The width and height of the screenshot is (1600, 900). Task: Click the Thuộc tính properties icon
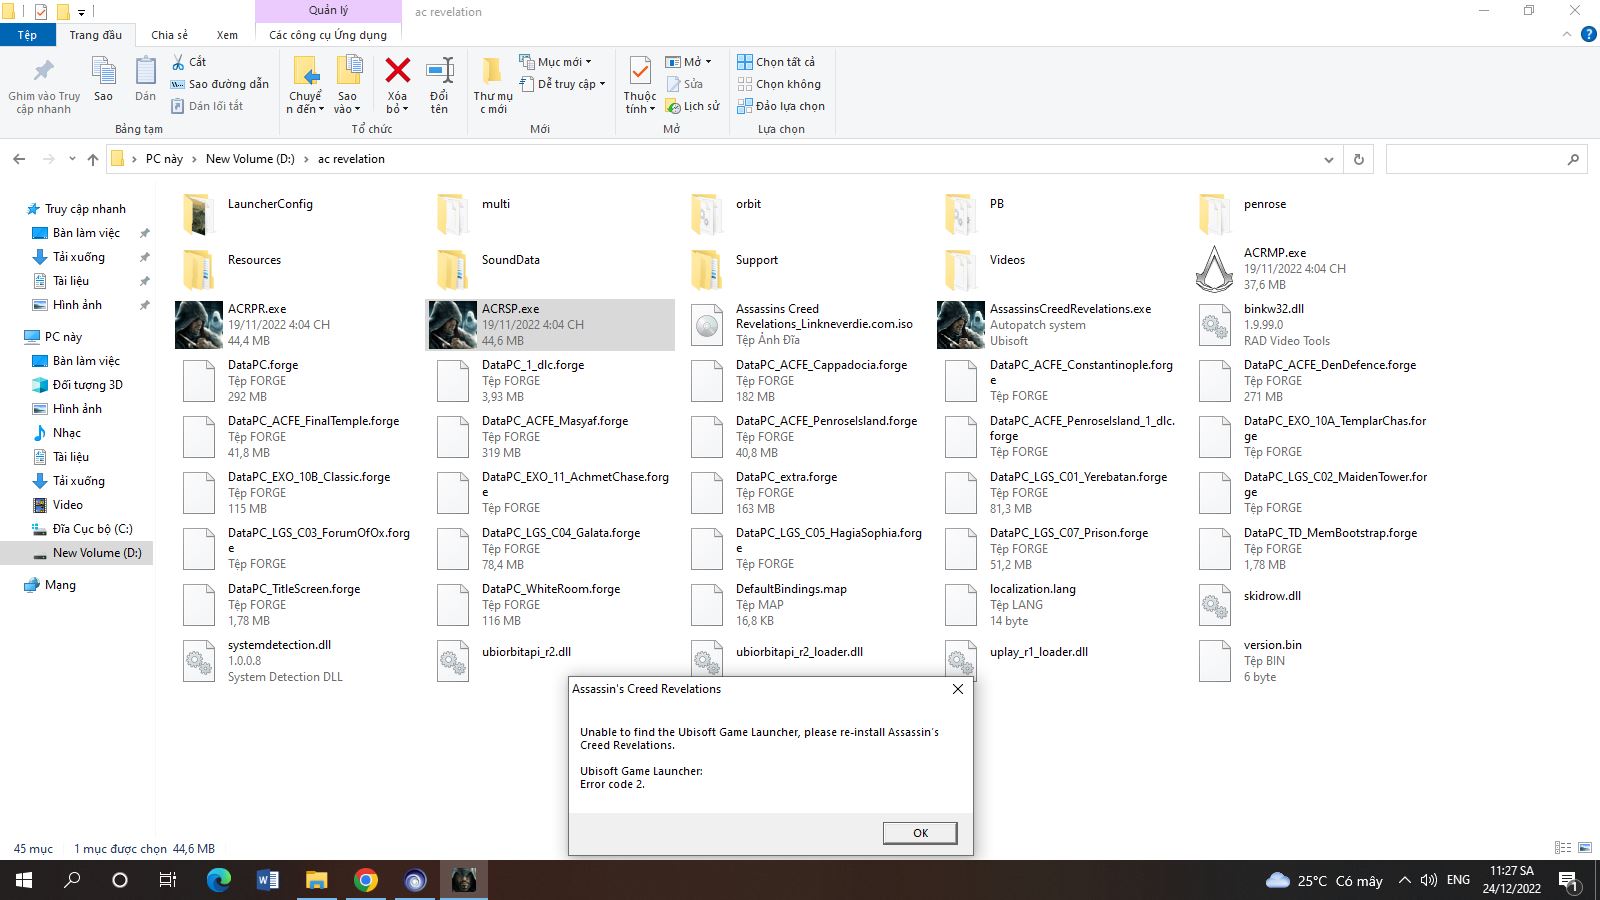point(640,71)
